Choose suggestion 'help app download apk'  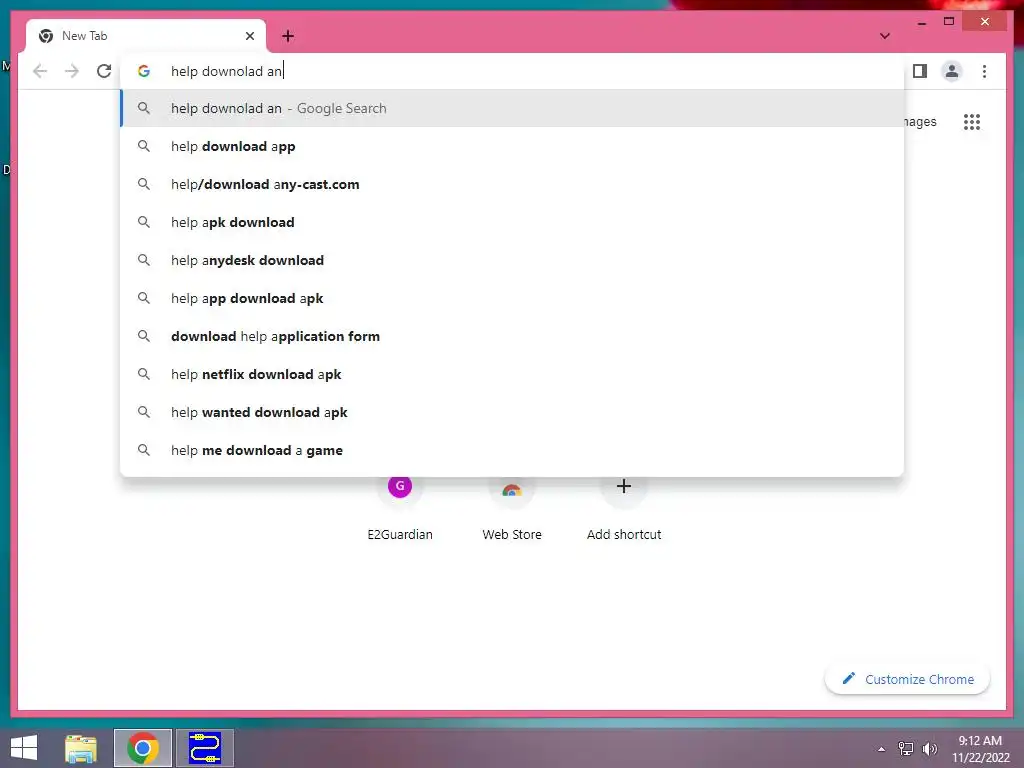(512, 298)
